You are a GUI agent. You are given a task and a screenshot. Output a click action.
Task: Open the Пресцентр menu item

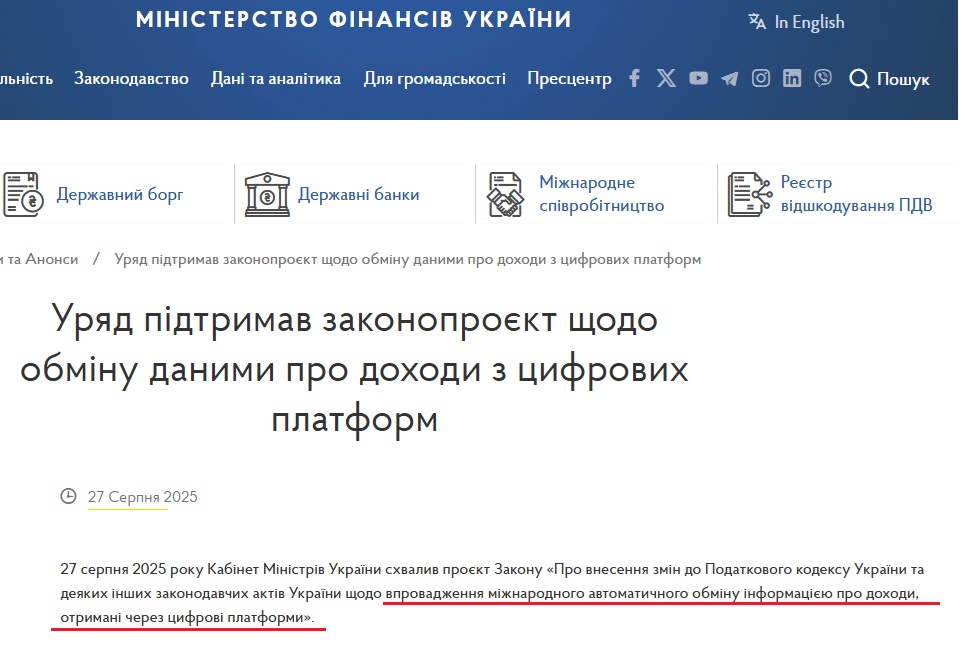568,78
